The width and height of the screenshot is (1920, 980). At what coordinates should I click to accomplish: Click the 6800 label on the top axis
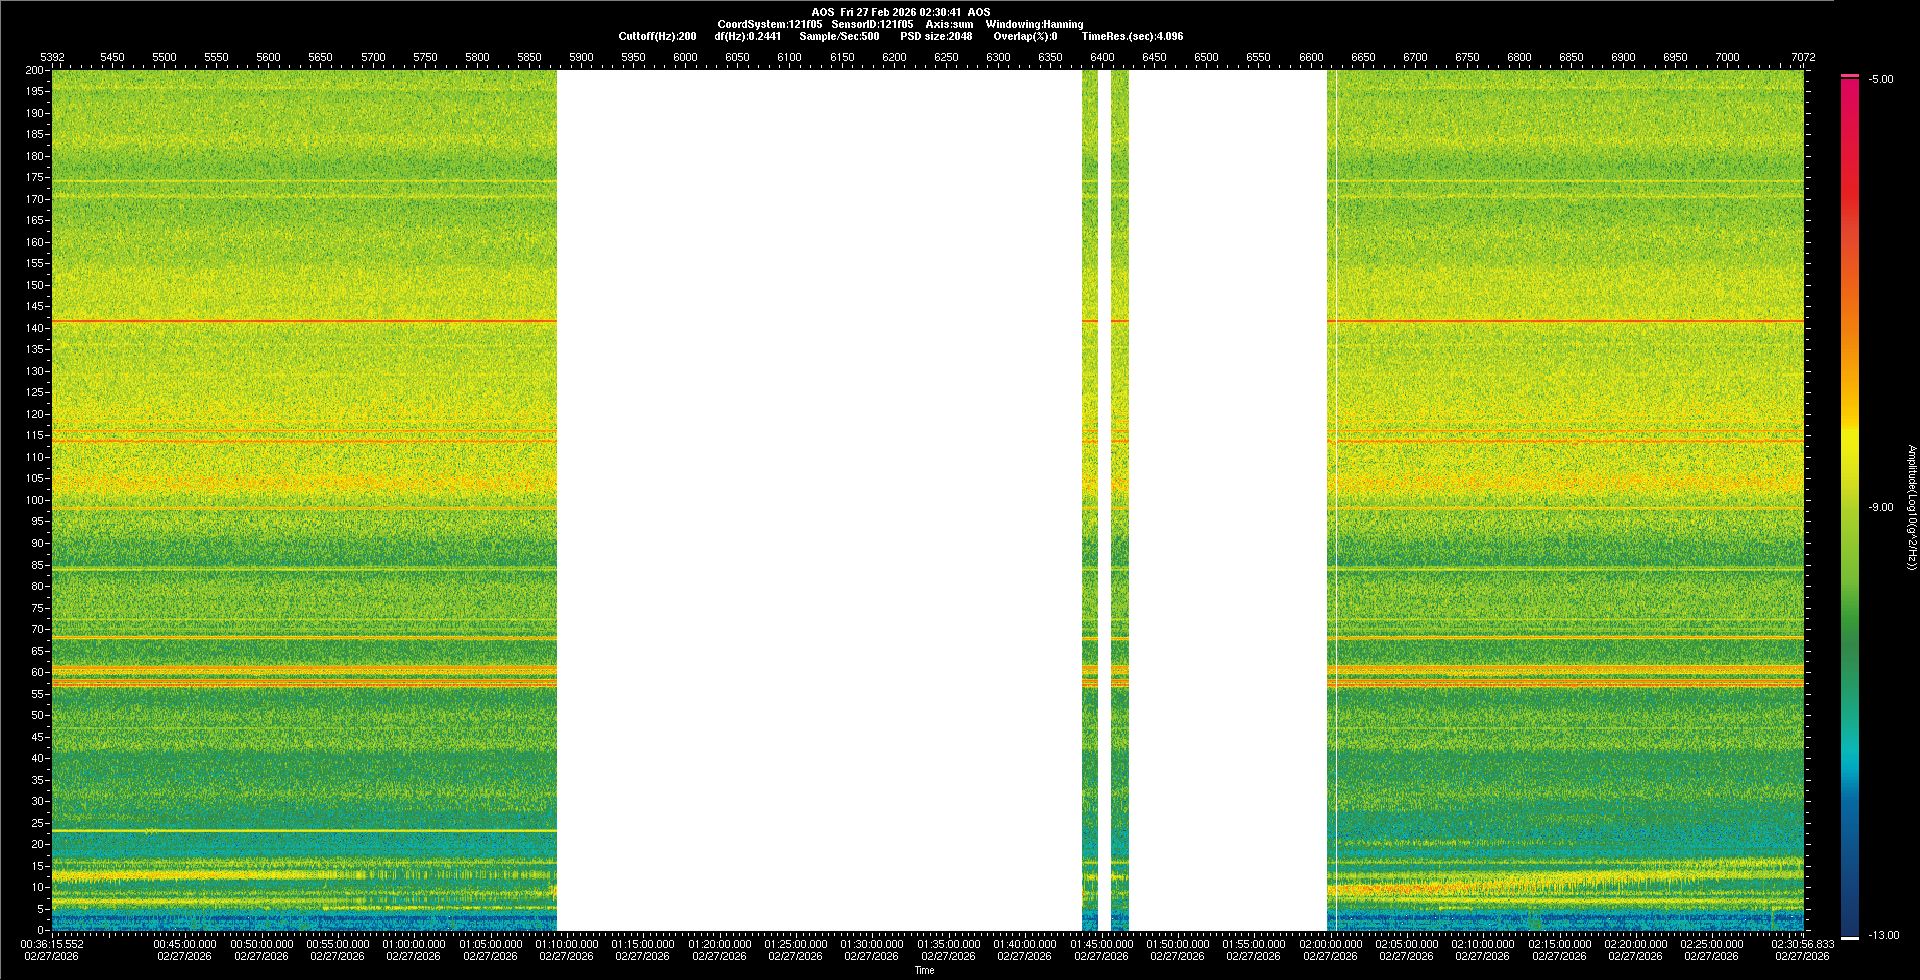[1519, 57]
